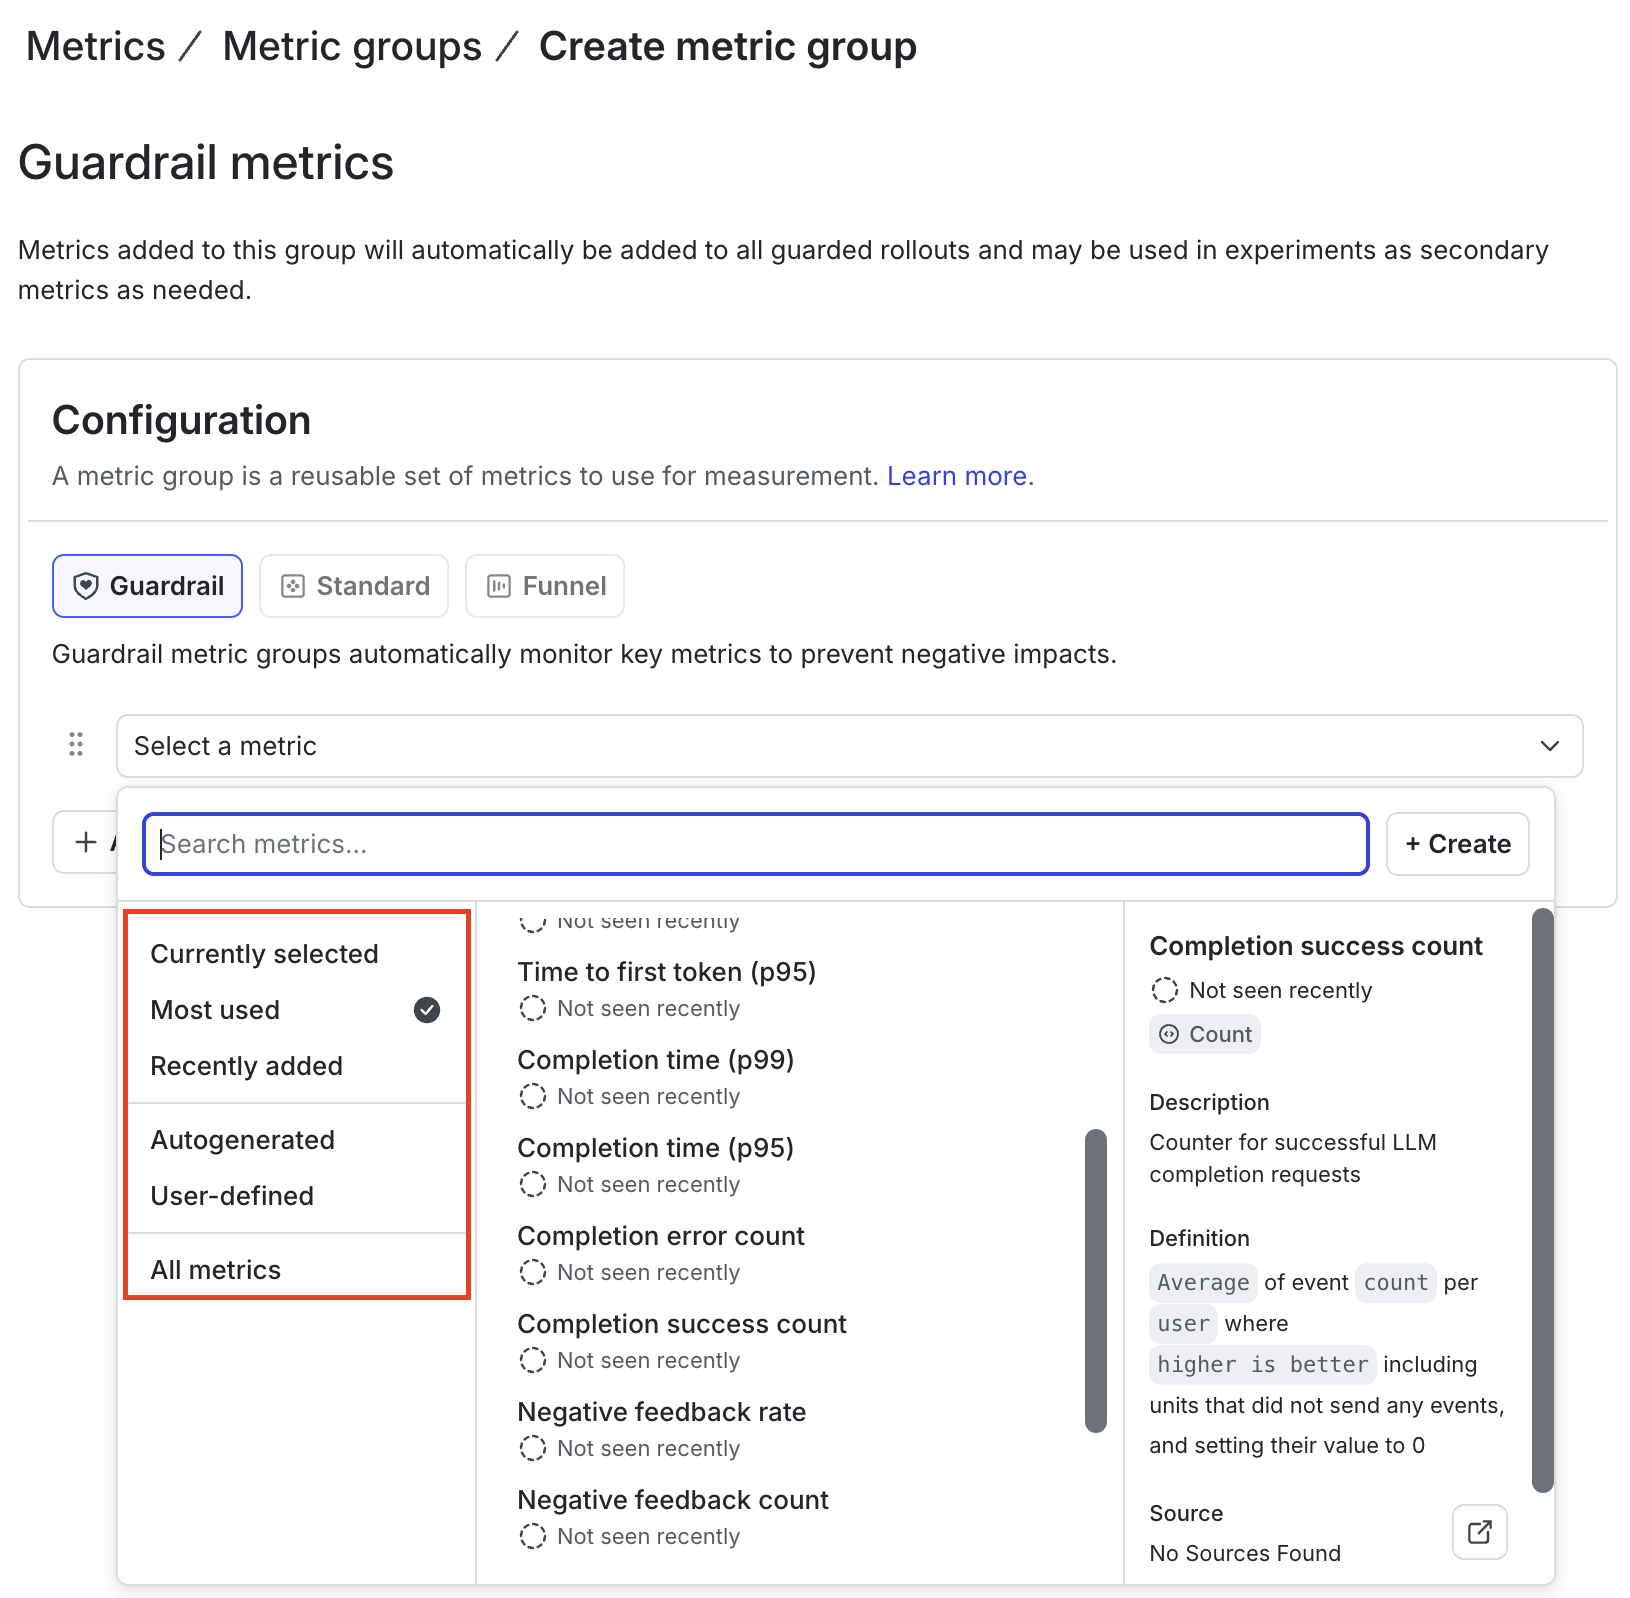Click the Funnel group type icon
Image resolution: width=1630 pixels, height=1598 pixels.
(499, 586)
